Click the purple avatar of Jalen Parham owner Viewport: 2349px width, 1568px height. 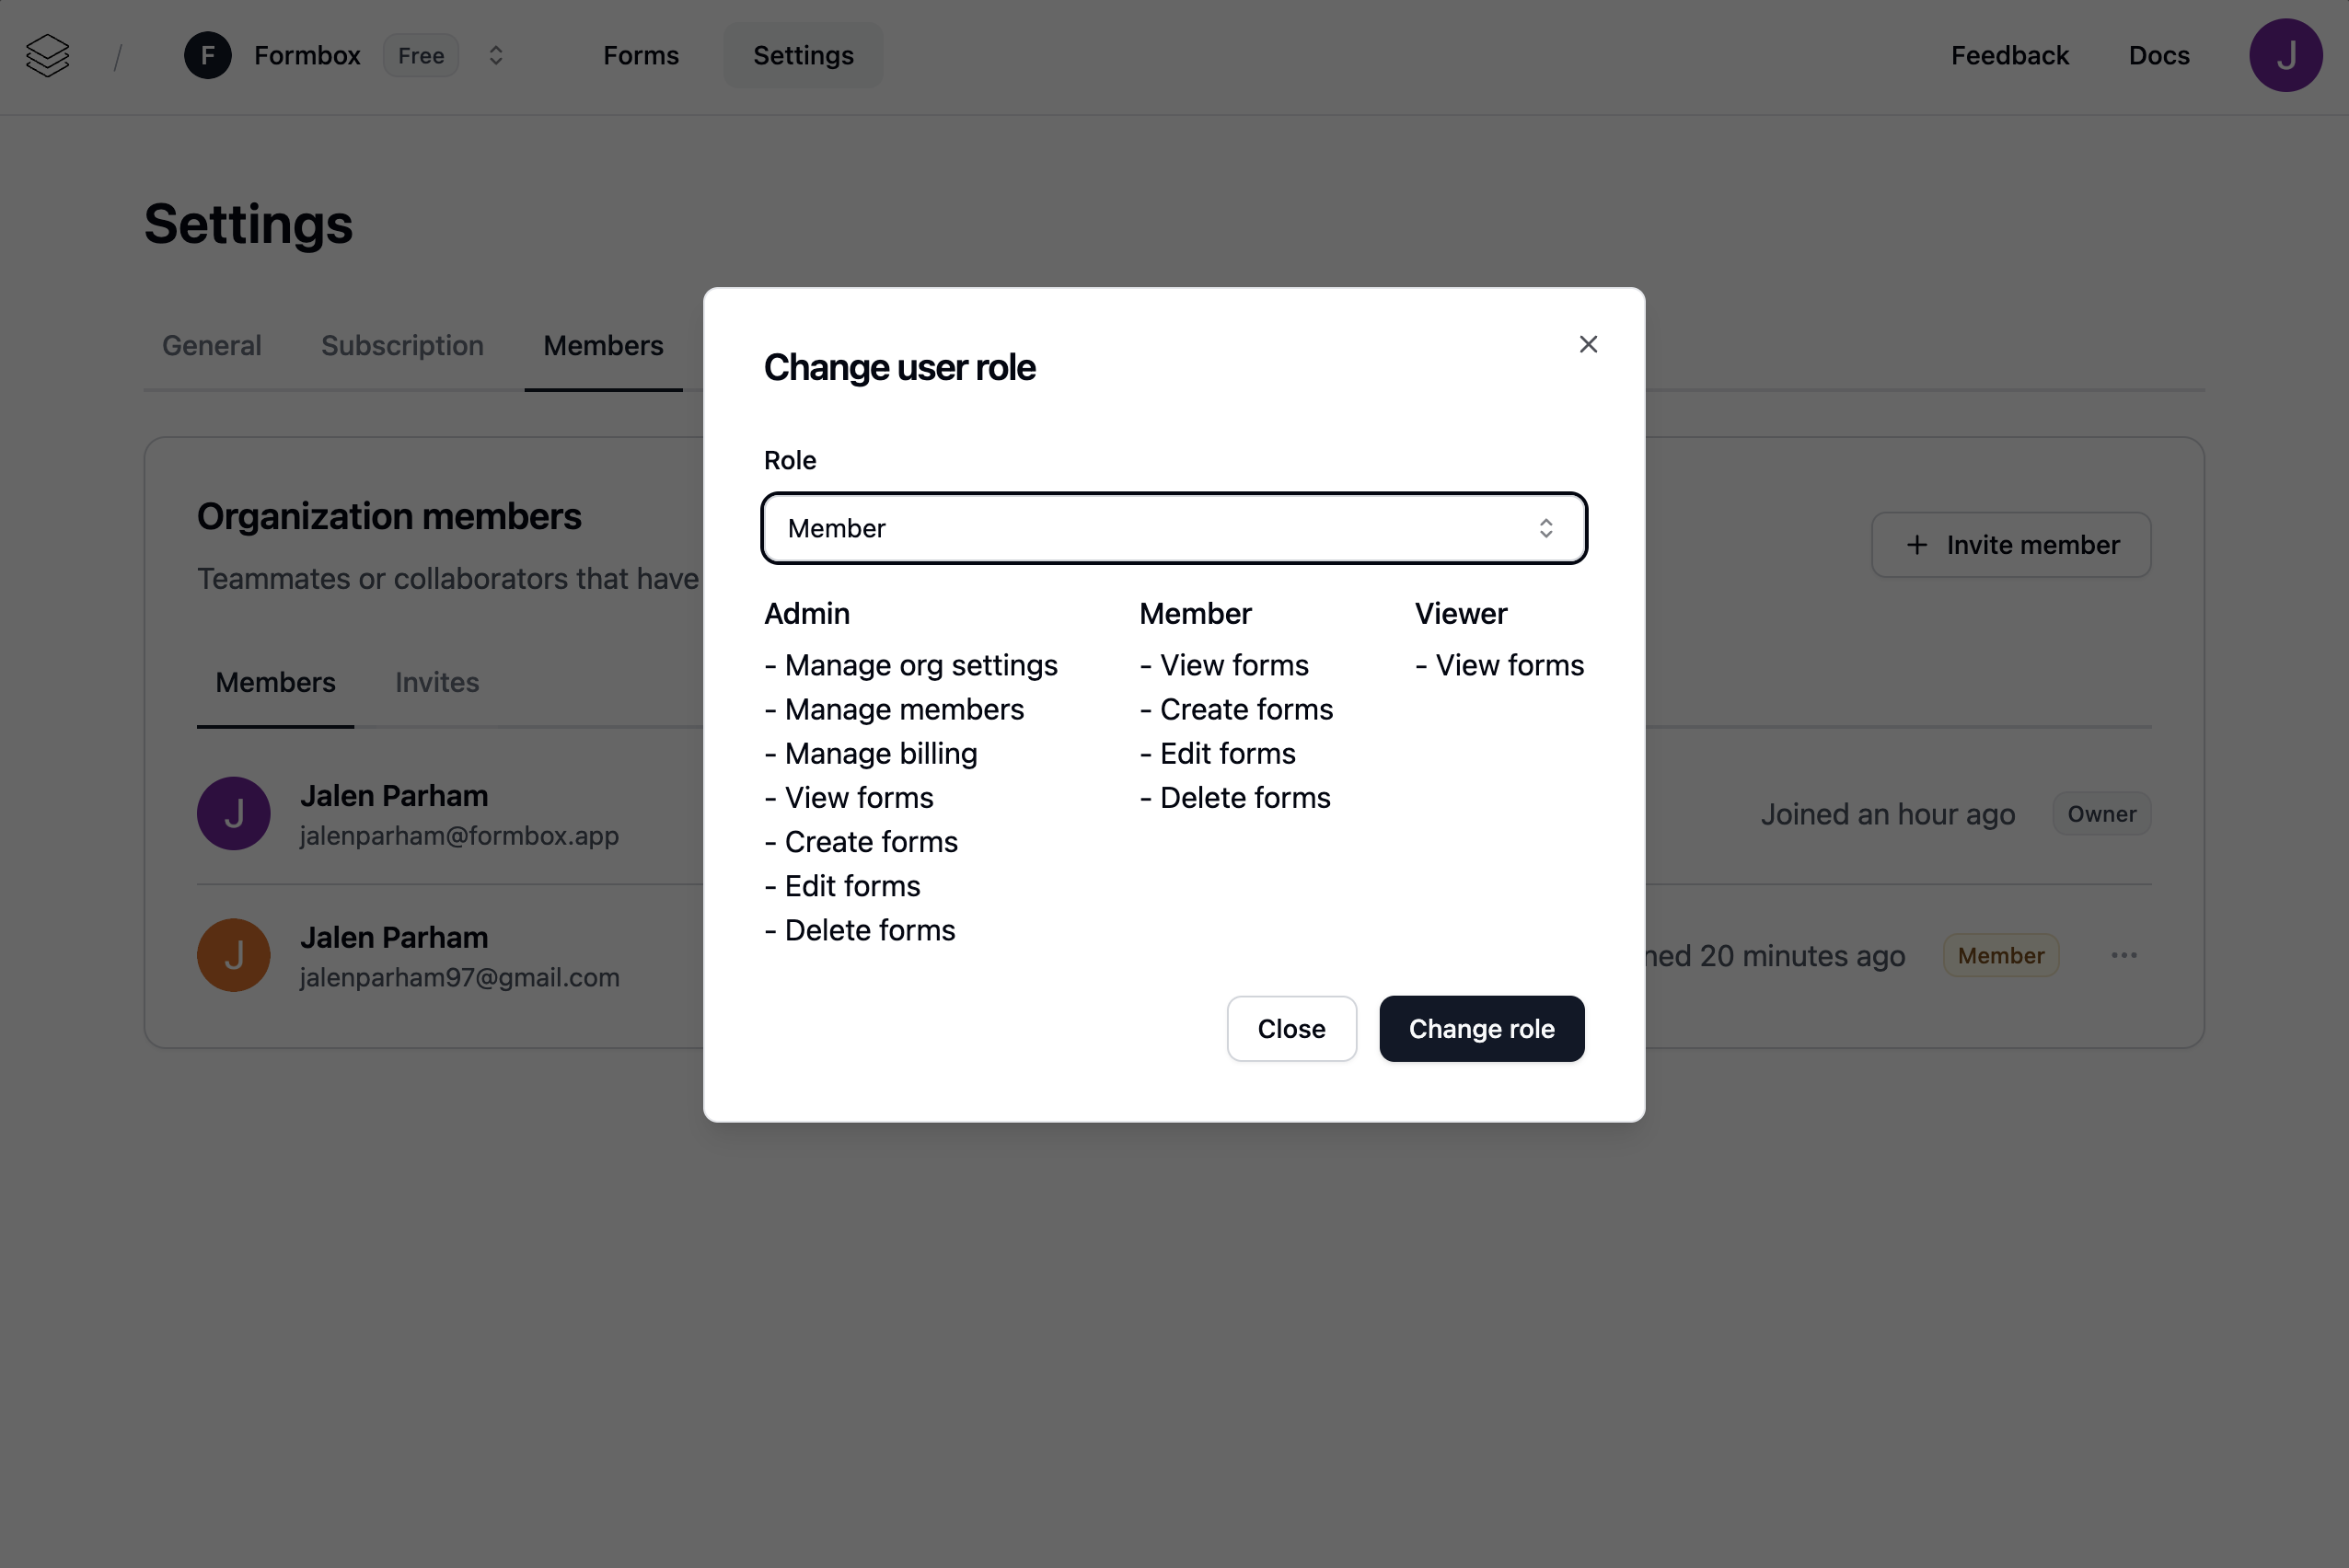pyautogui.click(x=234, y=814)
